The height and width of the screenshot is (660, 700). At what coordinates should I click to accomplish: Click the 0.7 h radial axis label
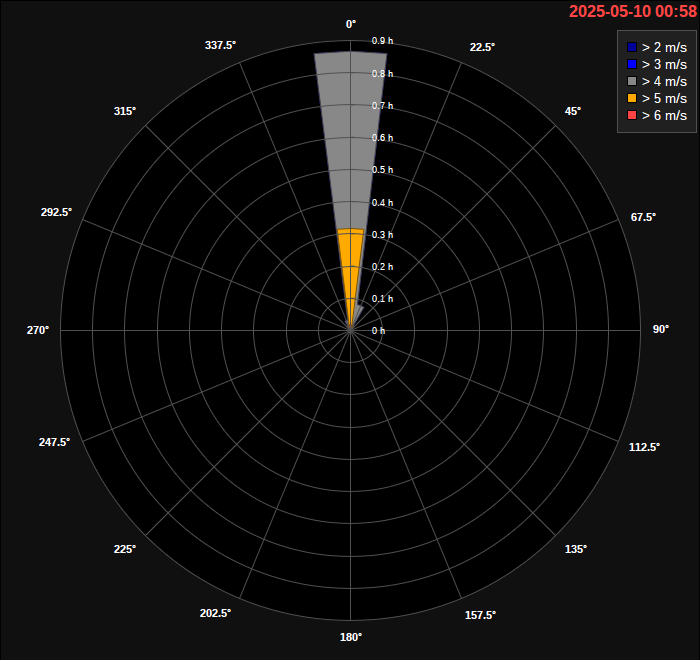click(x=383, y=106)
